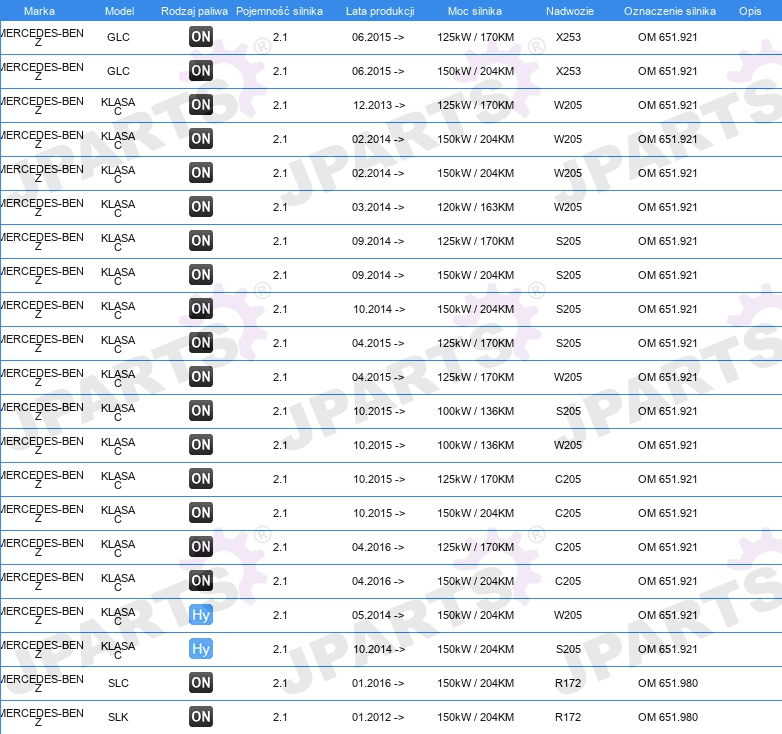Viewport: 782px width, 734px height.
Task: Click the ON icon in the 10.2015 150kW C205 row
Action: [201, 512]
